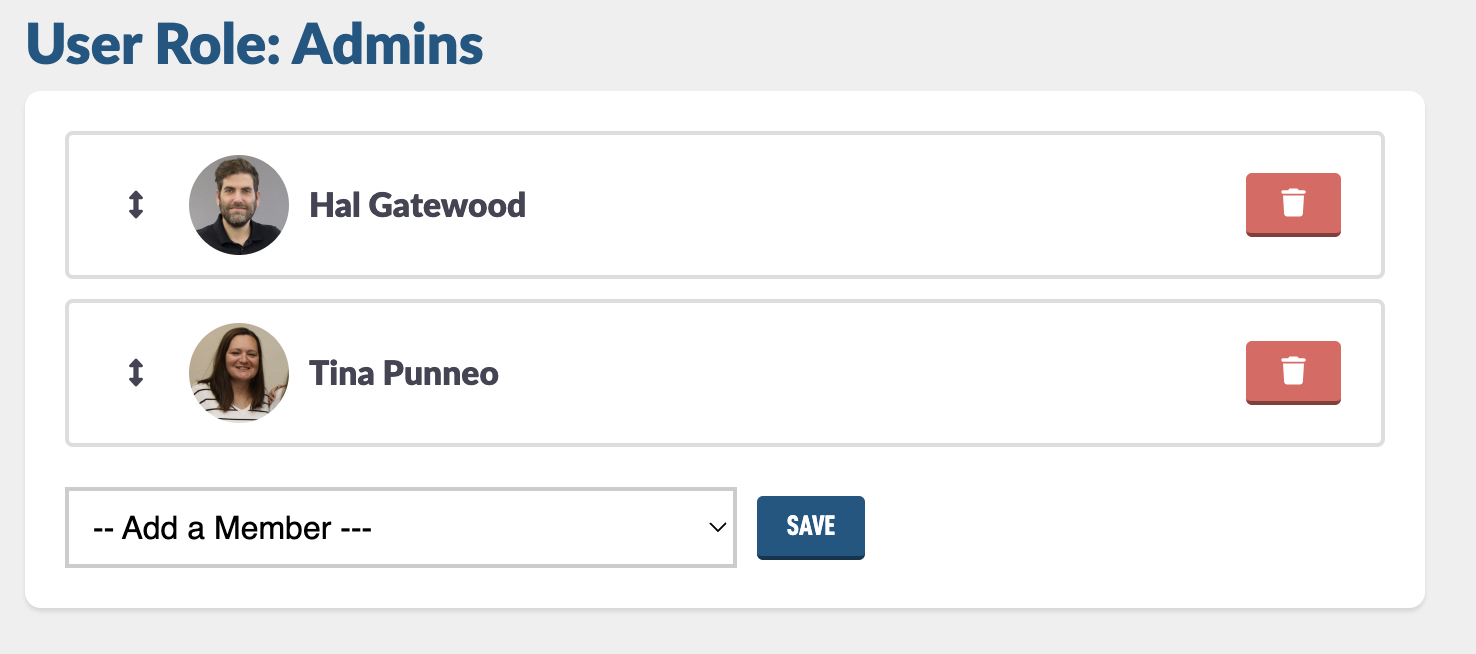Click the reorder arrows beside Tina Punneo

point(136,373)
